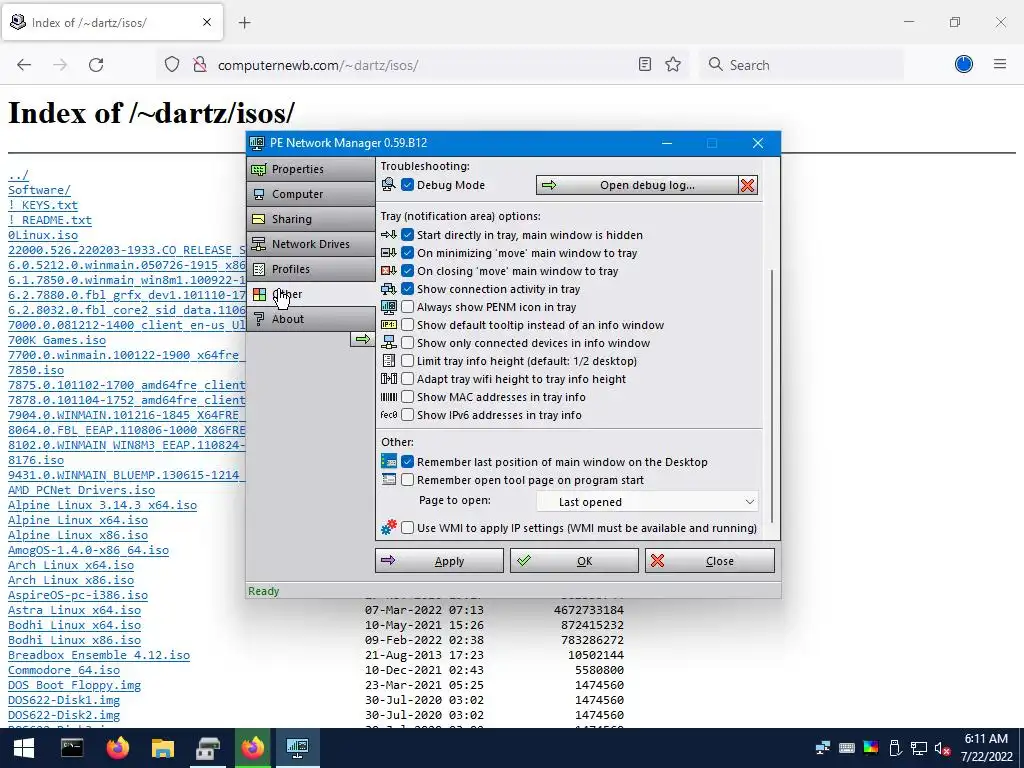Enable Always show PENM icon in tray
The image size is (1024, 768).
coord(408,307)
